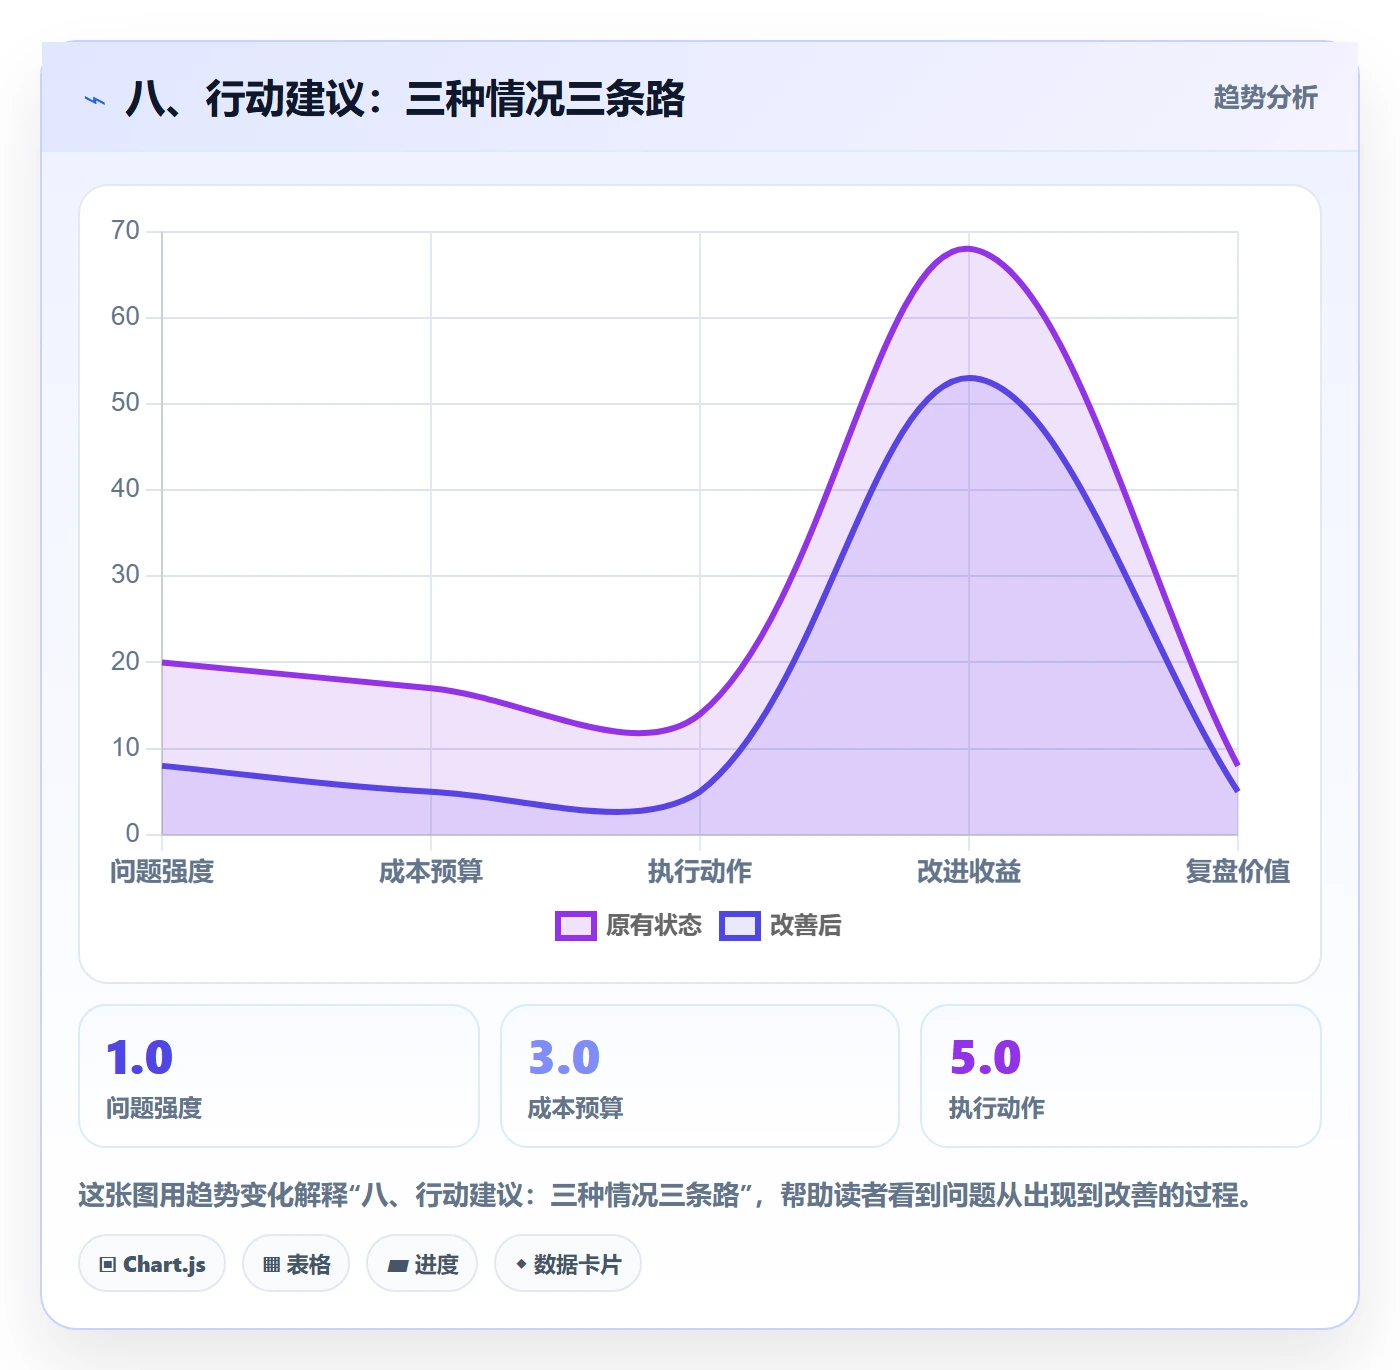Click the 趋势分析 label in the header

tap(1265, 97)
